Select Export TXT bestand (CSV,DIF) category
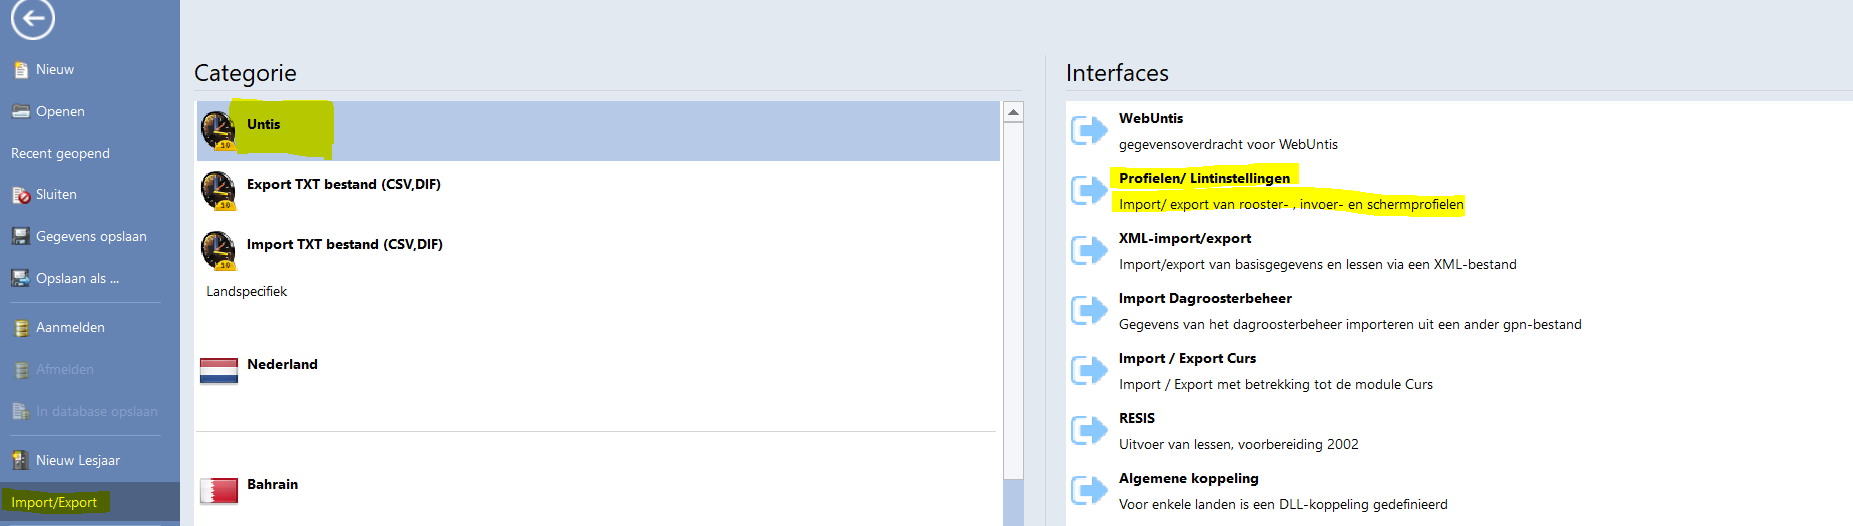The image size is (1853, 526). click(x=344, y=185)
